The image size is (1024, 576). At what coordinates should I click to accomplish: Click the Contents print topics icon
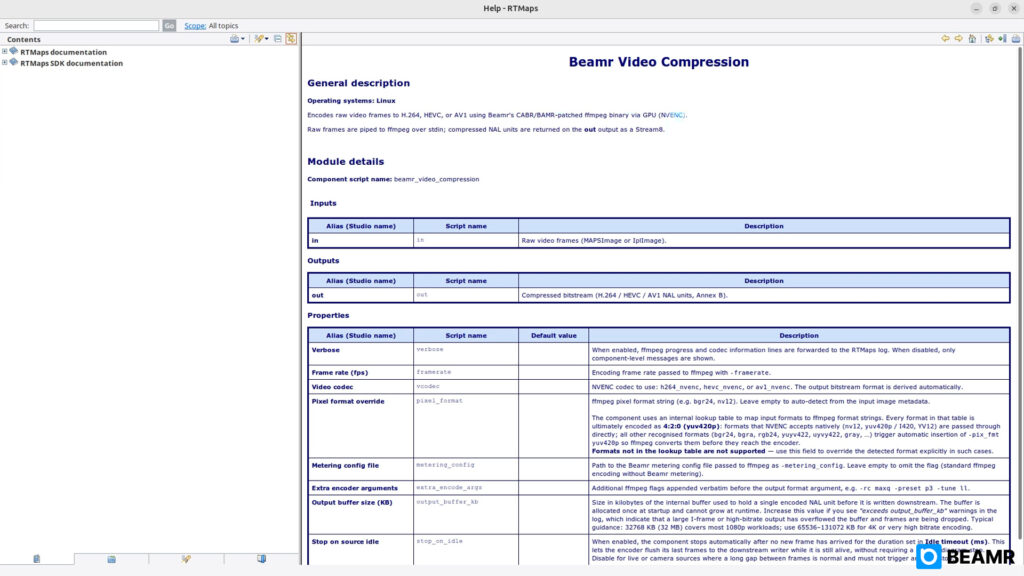point(234,39)
